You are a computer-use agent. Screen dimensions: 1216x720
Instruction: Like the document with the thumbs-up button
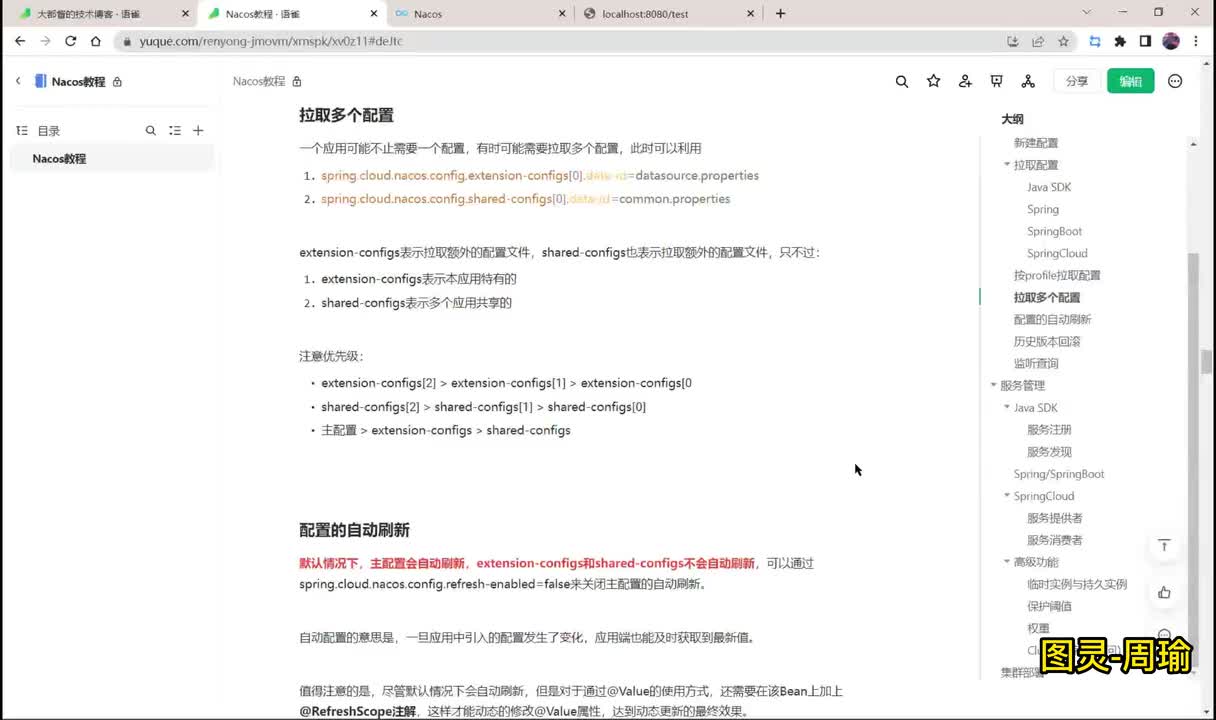(1164, 593)
